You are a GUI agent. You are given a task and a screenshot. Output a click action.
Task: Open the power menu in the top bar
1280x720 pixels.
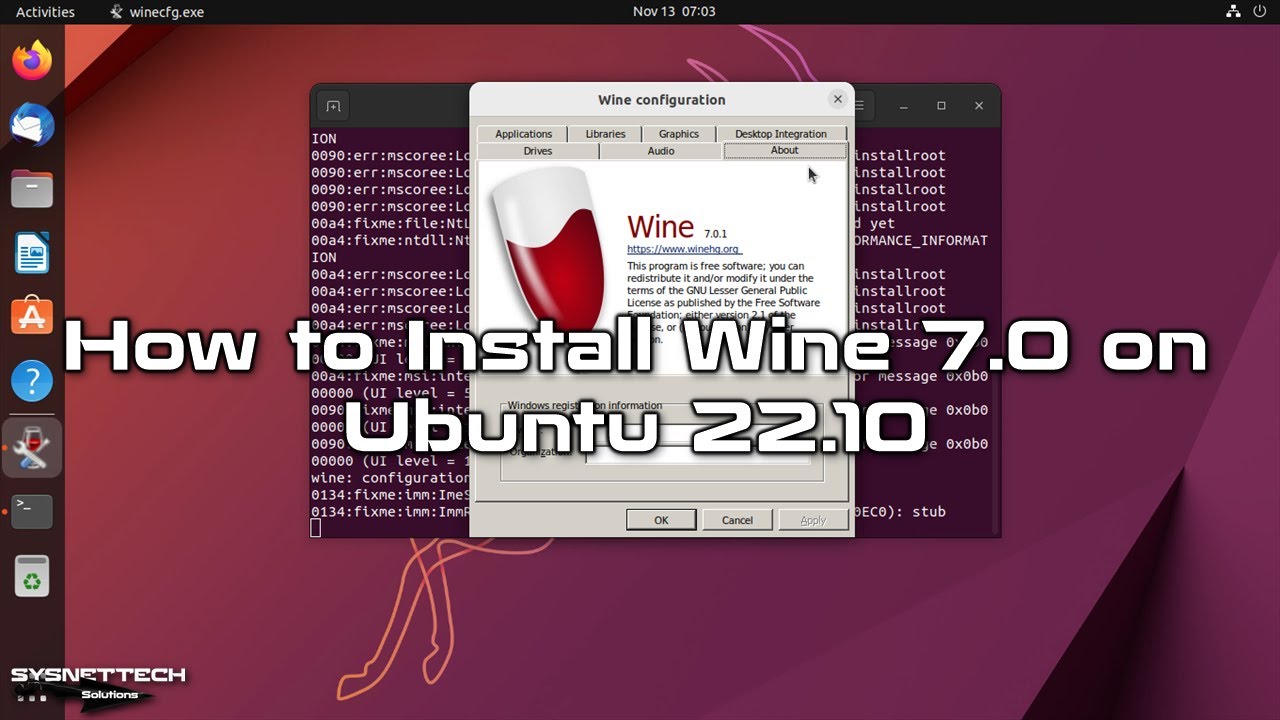tap(1260, 12)
